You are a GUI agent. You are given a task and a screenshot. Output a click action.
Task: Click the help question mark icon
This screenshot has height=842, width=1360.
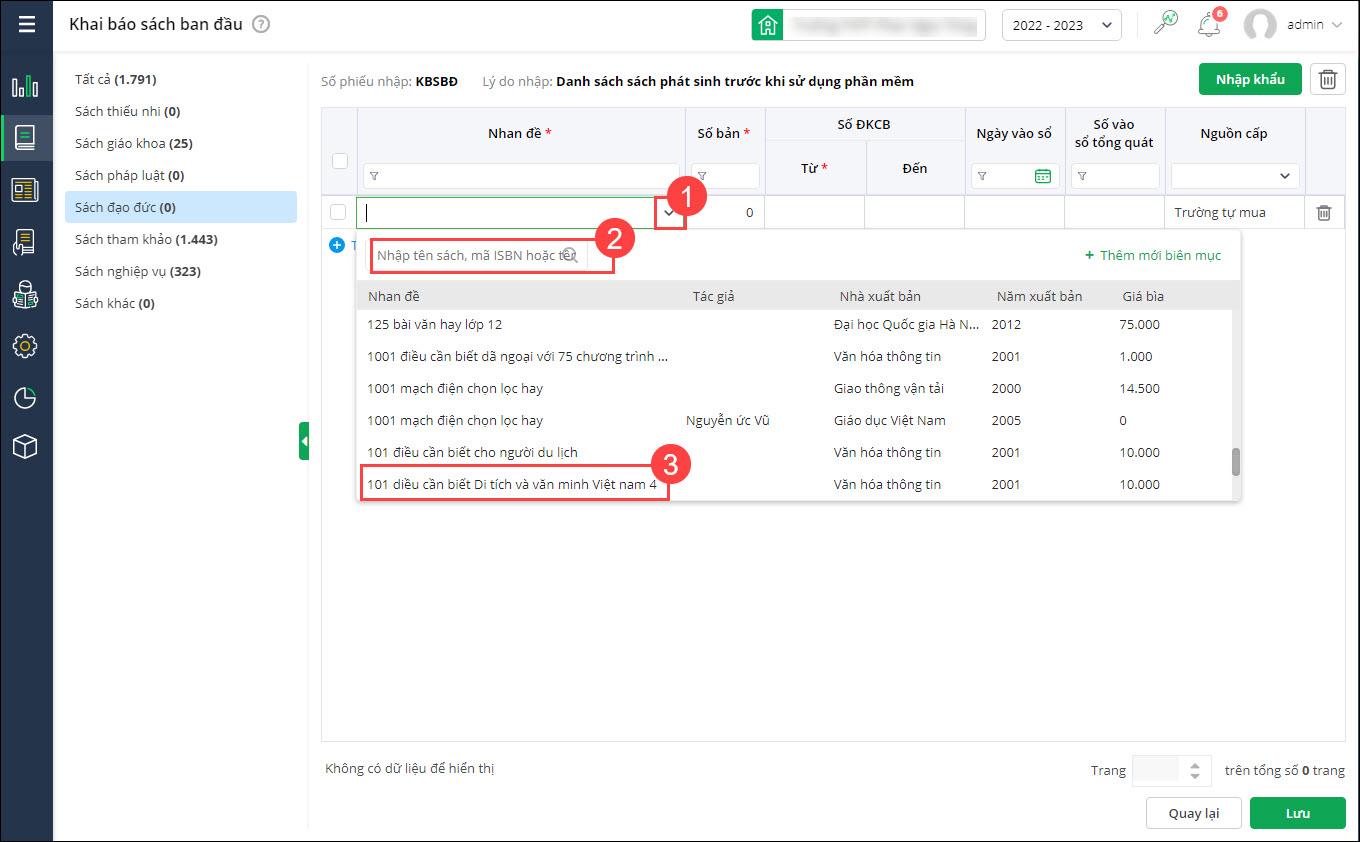[261, 24]
